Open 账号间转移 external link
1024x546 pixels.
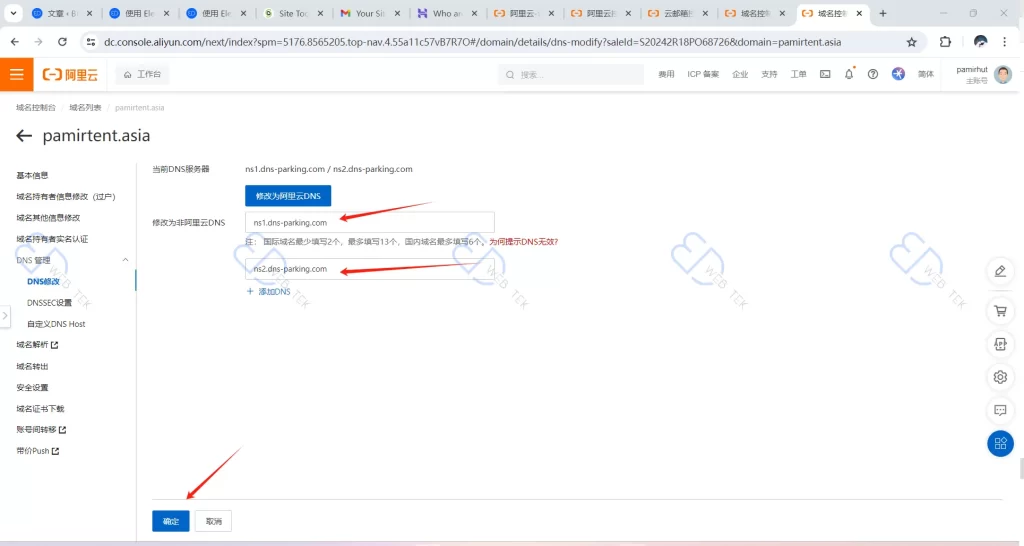41,430
